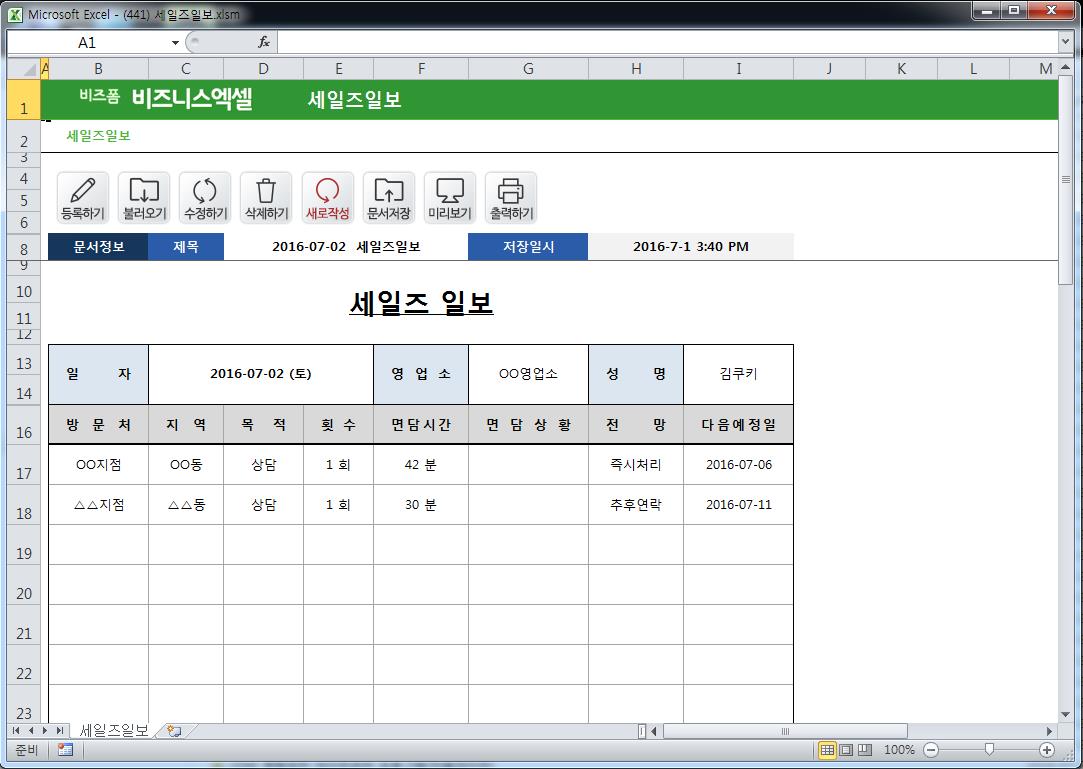Viewport: 1083px width, 769px height.
Task: Click column header G
Action: [528, 68]
